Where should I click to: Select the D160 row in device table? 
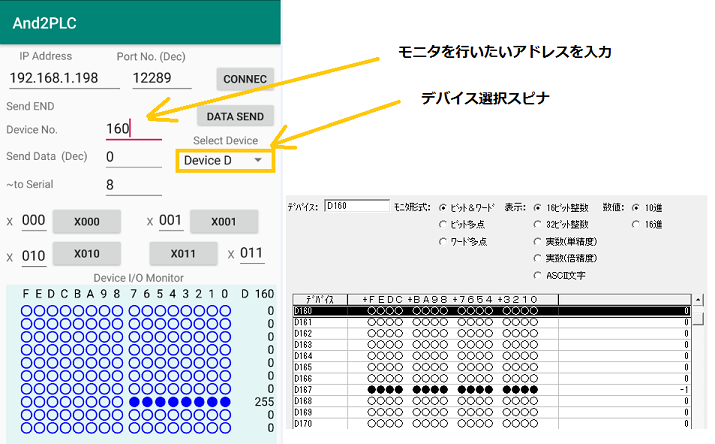point(491,311)
